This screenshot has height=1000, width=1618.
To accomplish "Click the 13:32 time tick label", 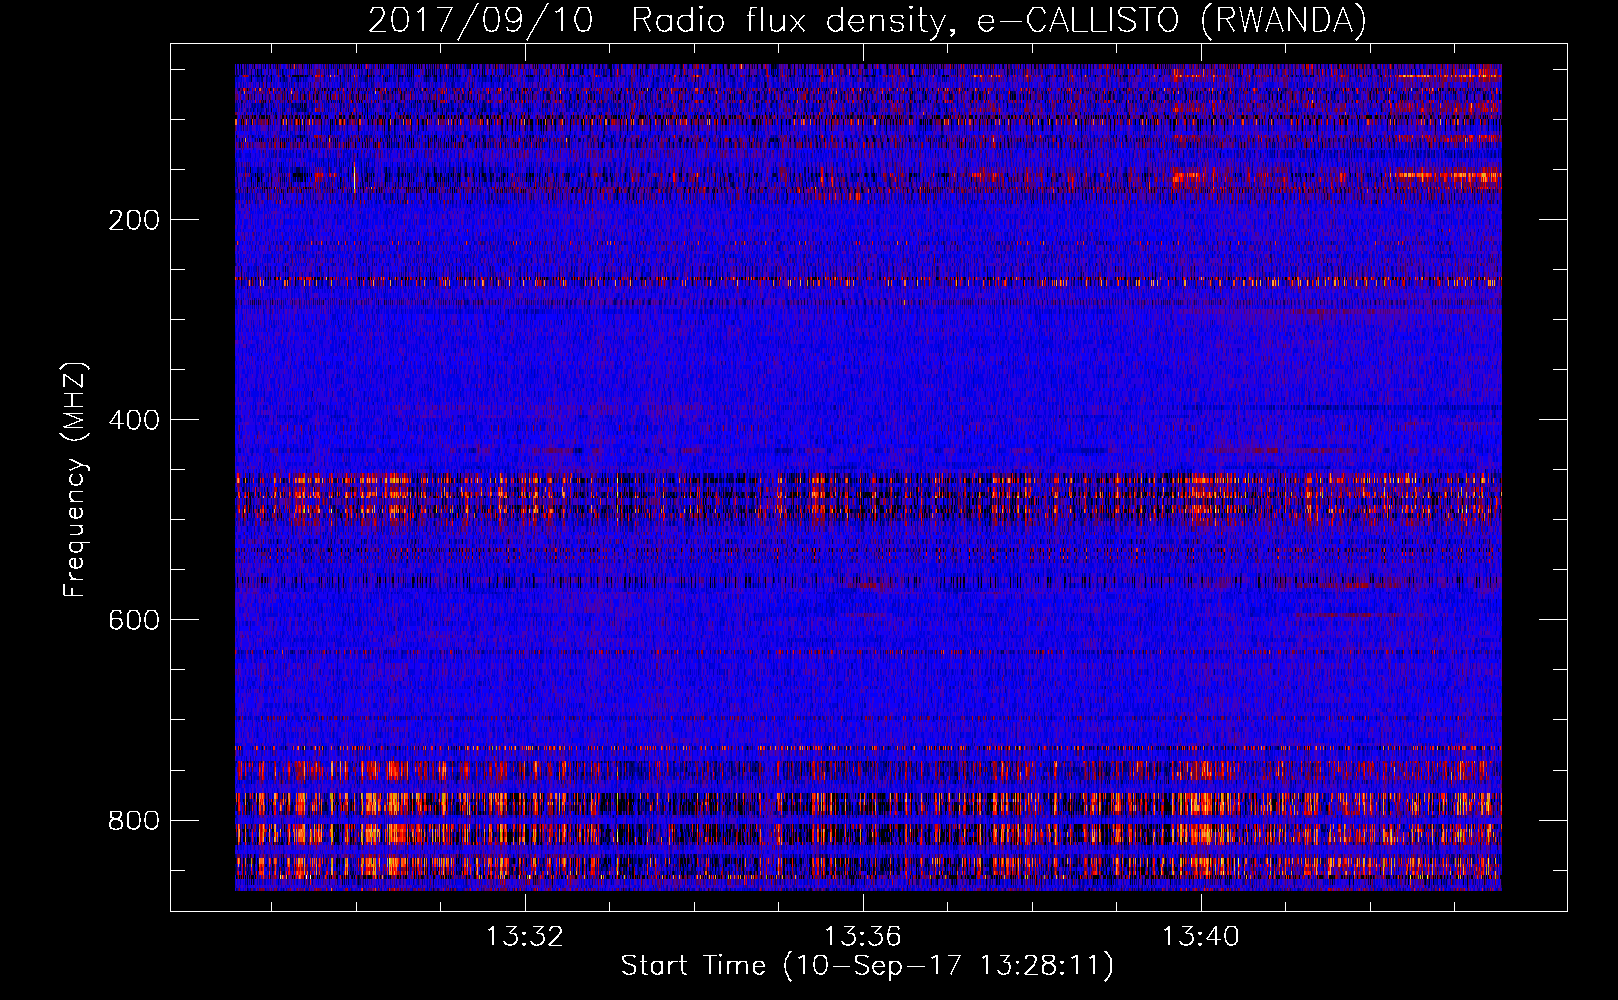I will click(524, 936).
